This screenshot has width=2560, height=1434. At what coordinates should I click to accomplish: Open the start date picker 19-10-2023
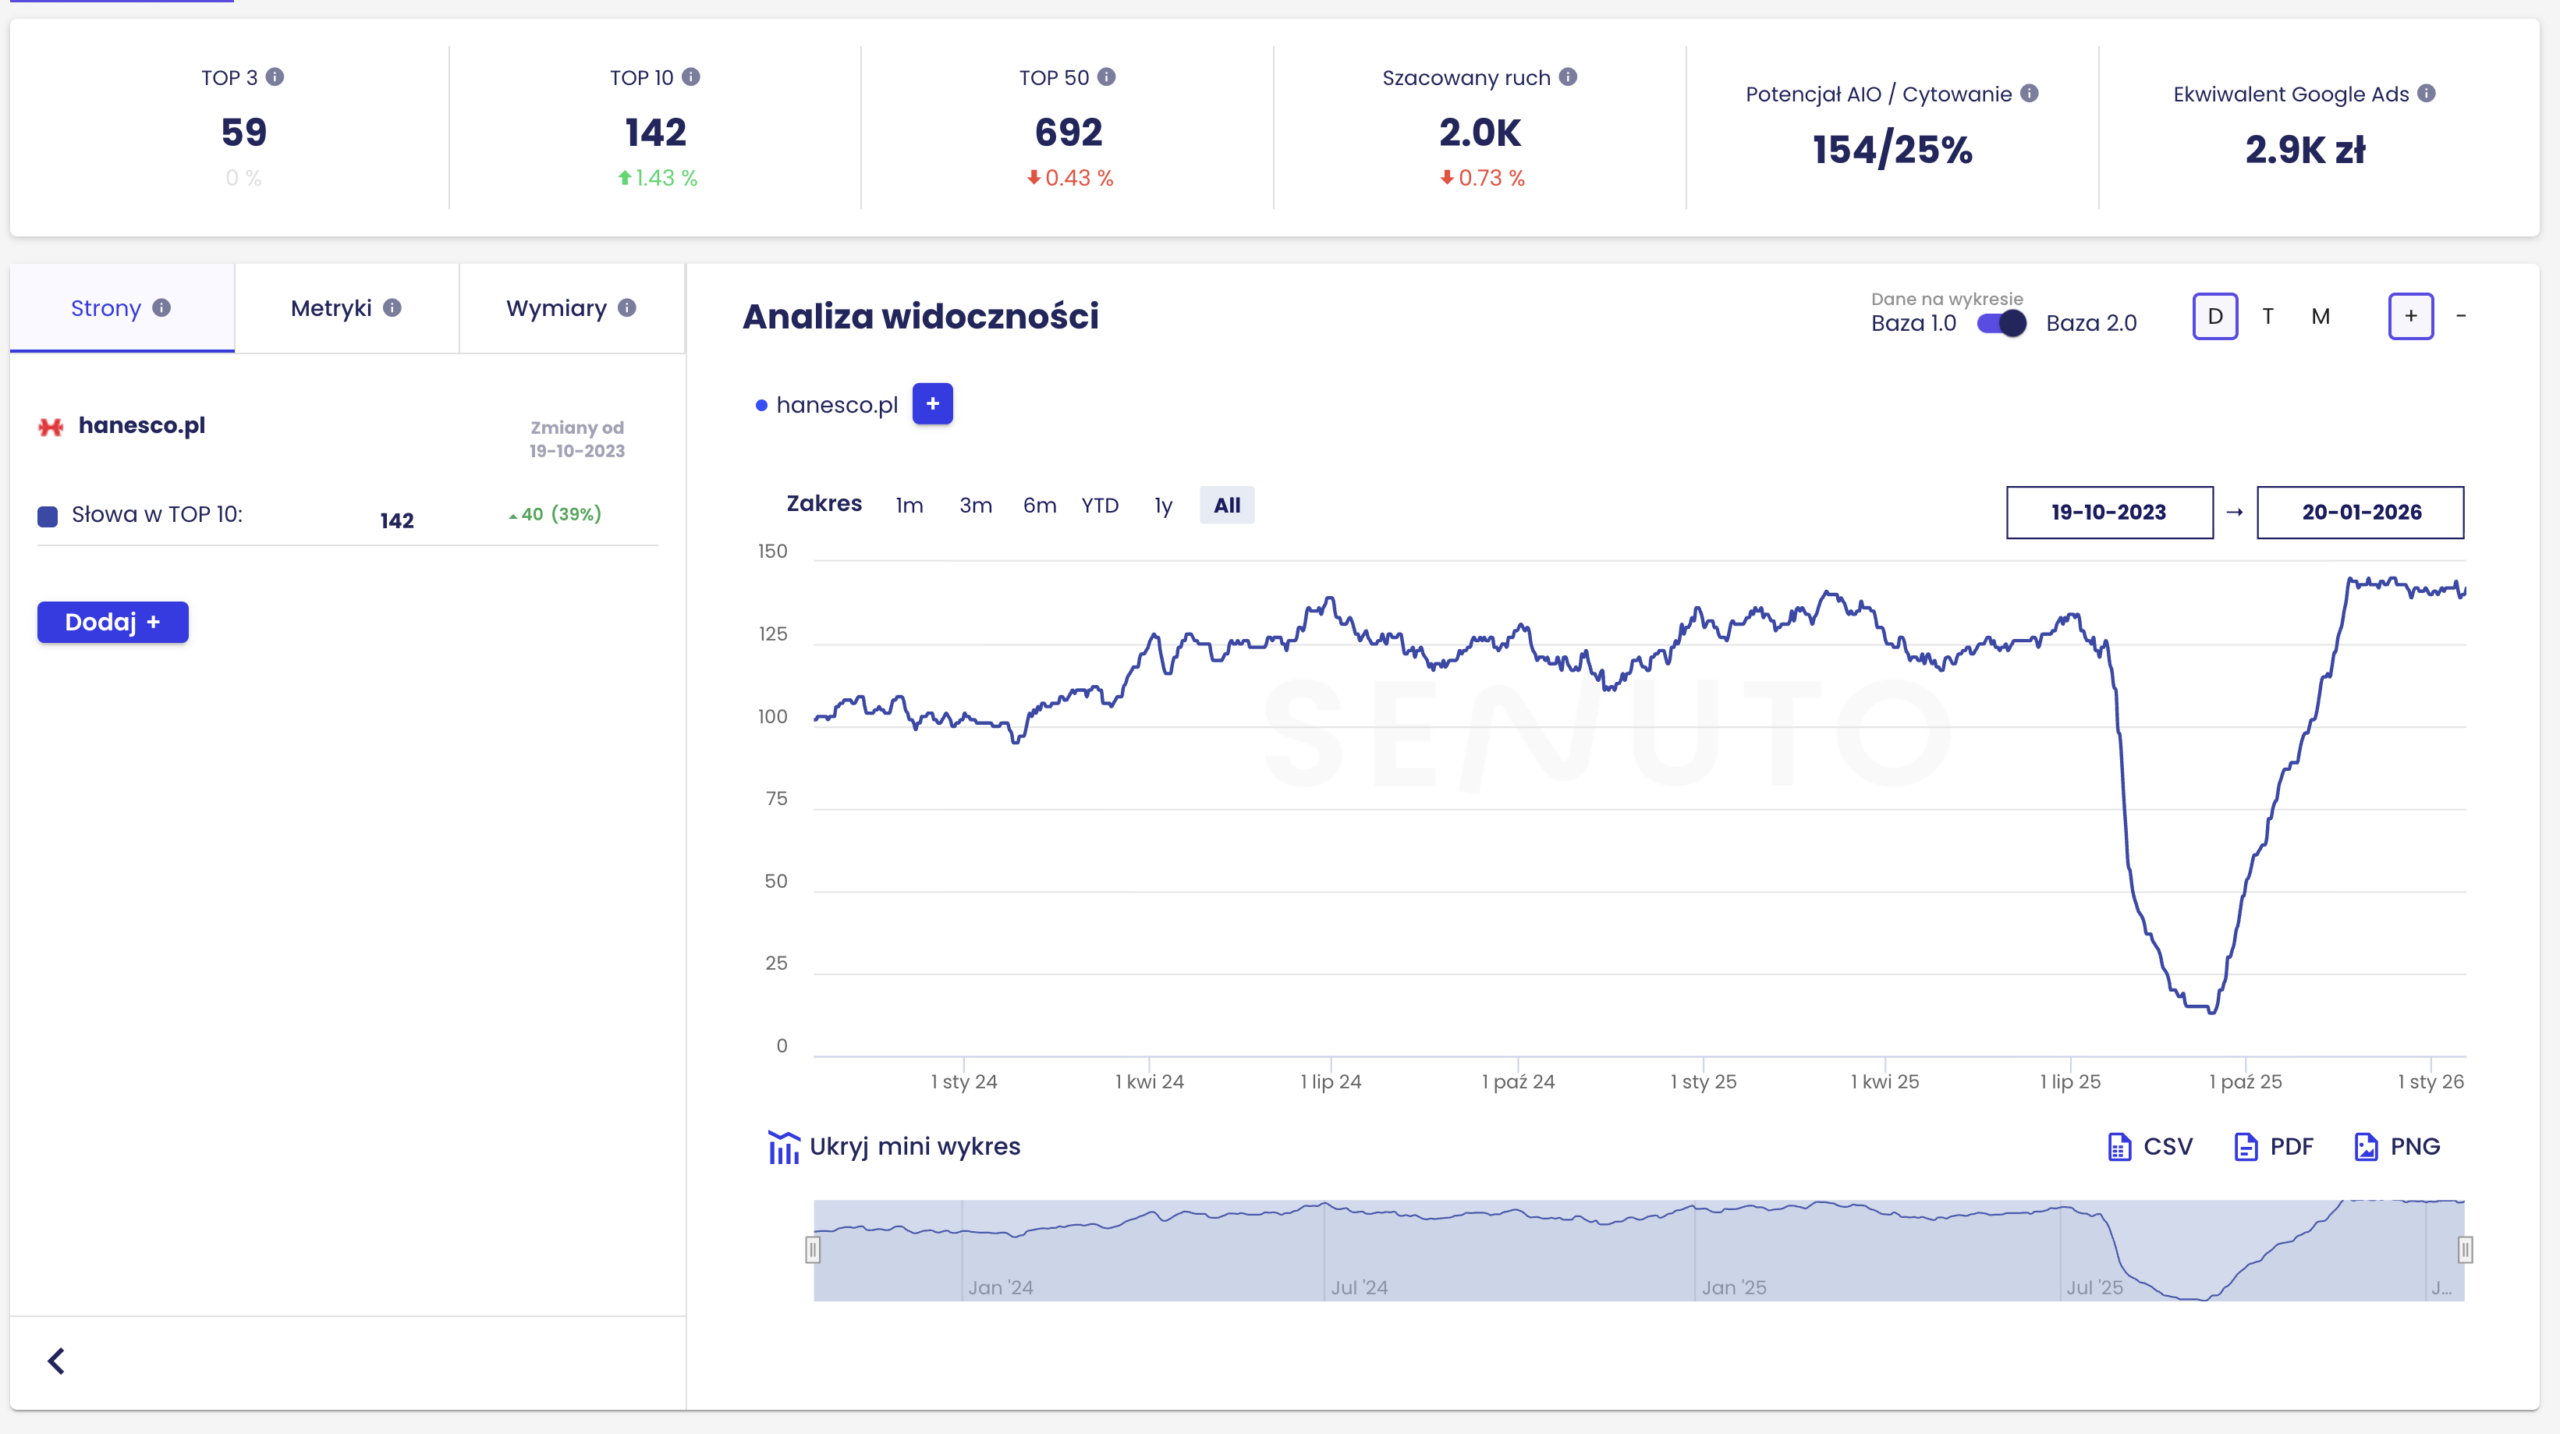[x=2109, y=512]
